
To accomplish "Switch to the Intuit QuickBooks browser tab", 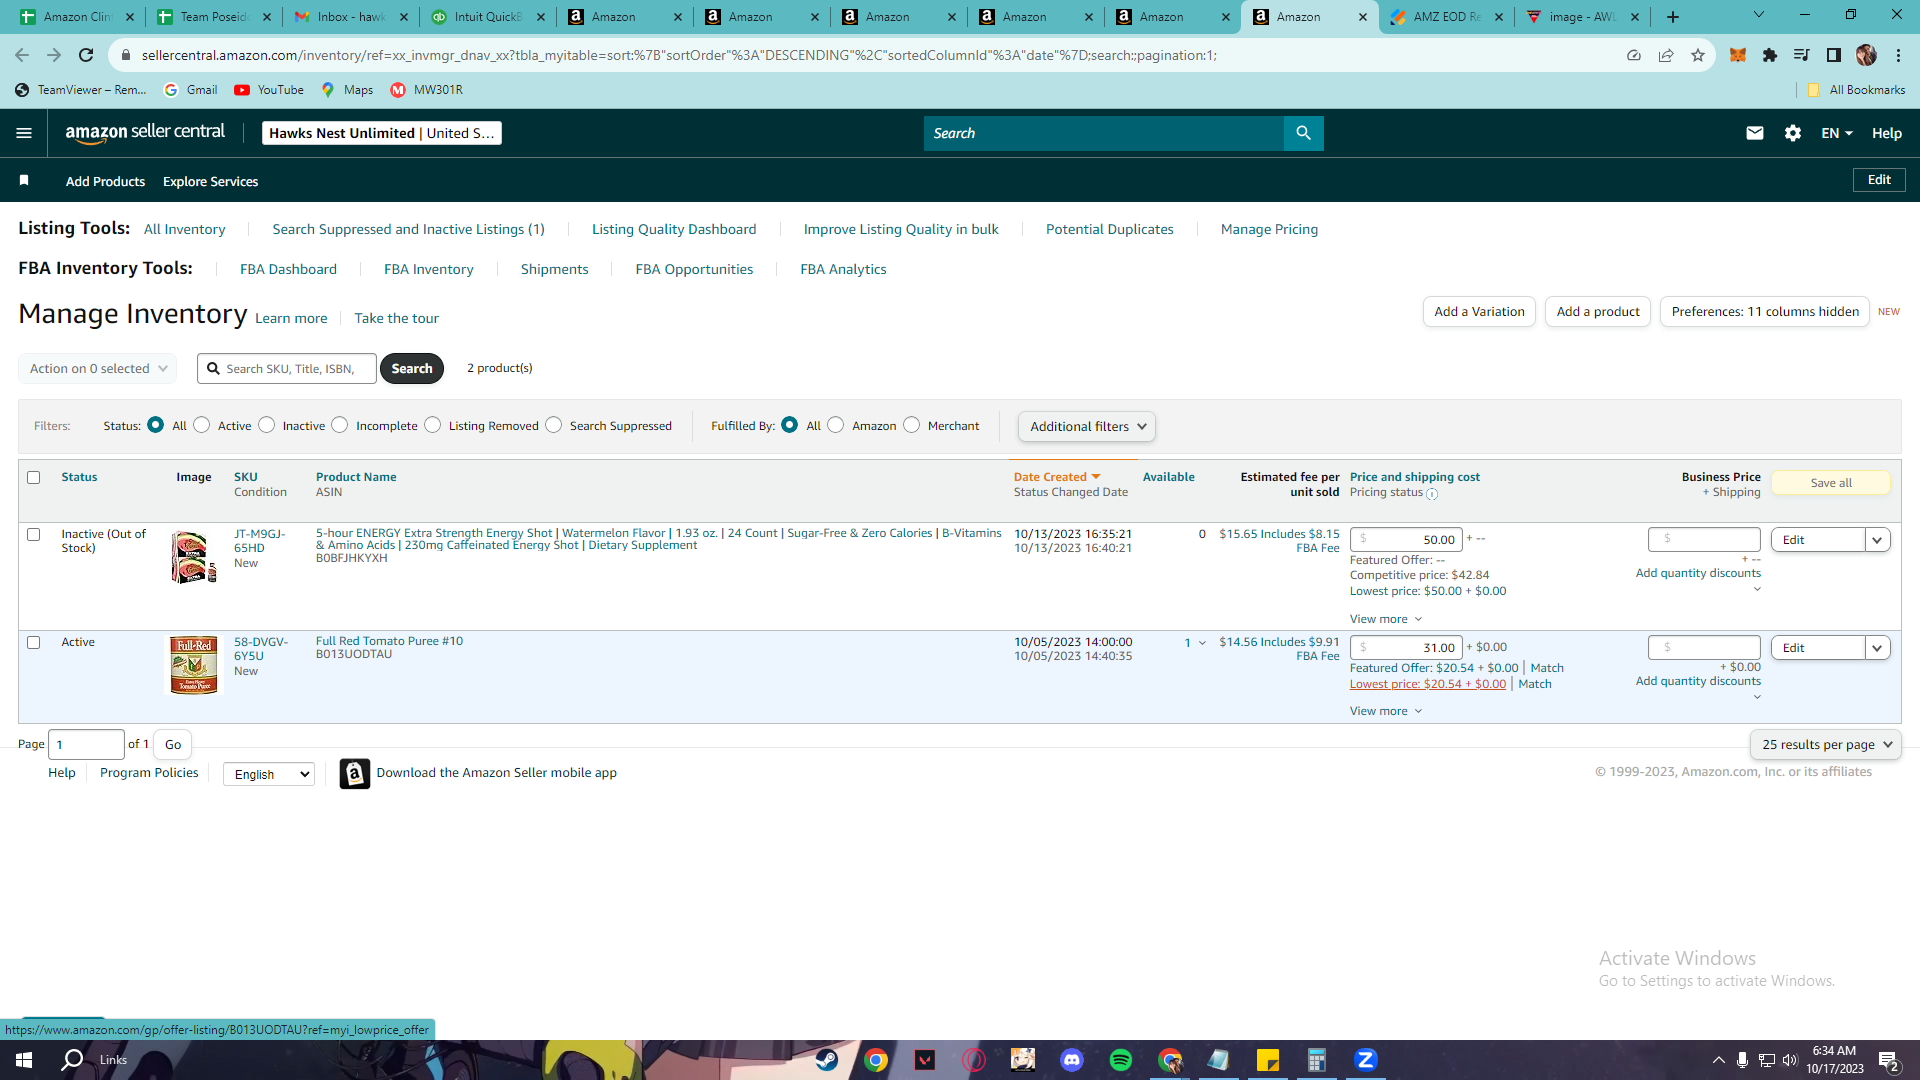I will (488, 17).
